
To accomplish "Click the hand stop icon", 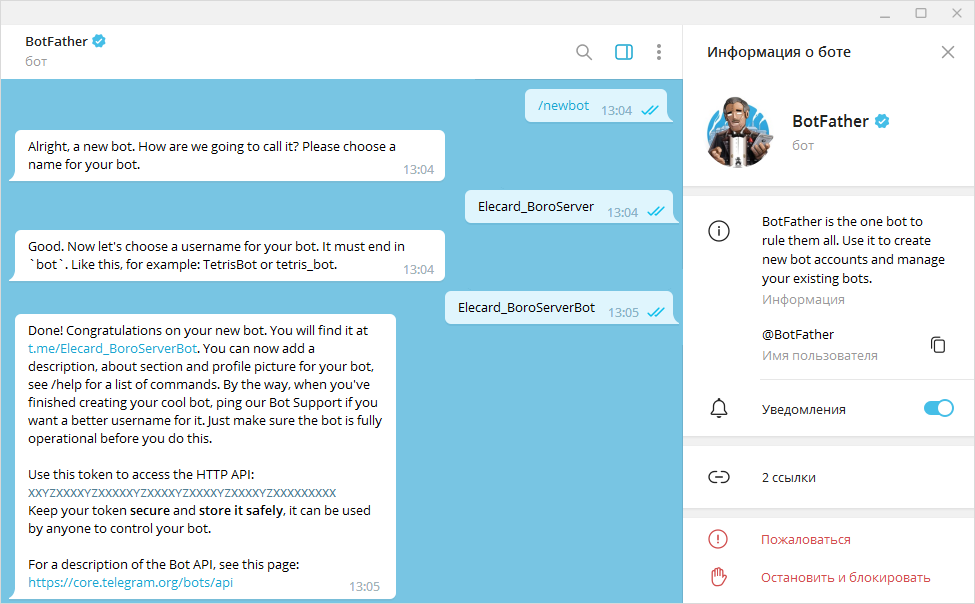I will [718, 577].
